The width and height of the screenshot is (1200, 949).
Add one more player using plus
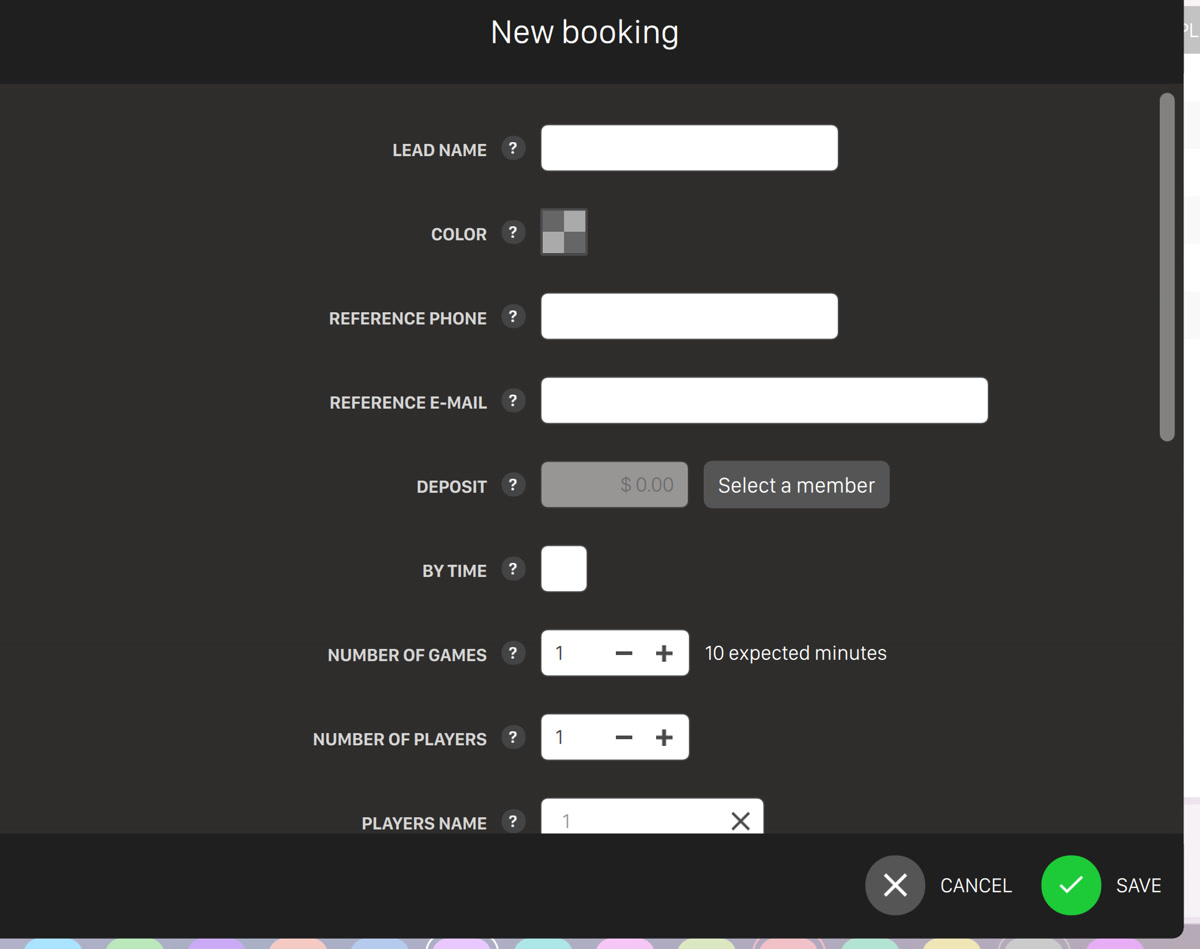pos(664,737)
